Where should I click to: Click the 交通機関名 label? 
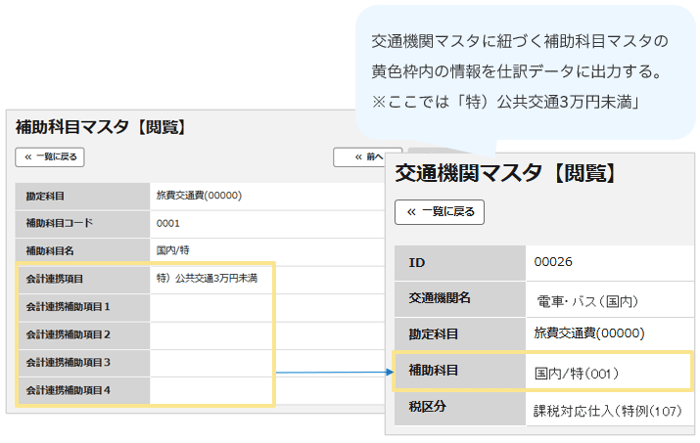click(x=439, y=298)
